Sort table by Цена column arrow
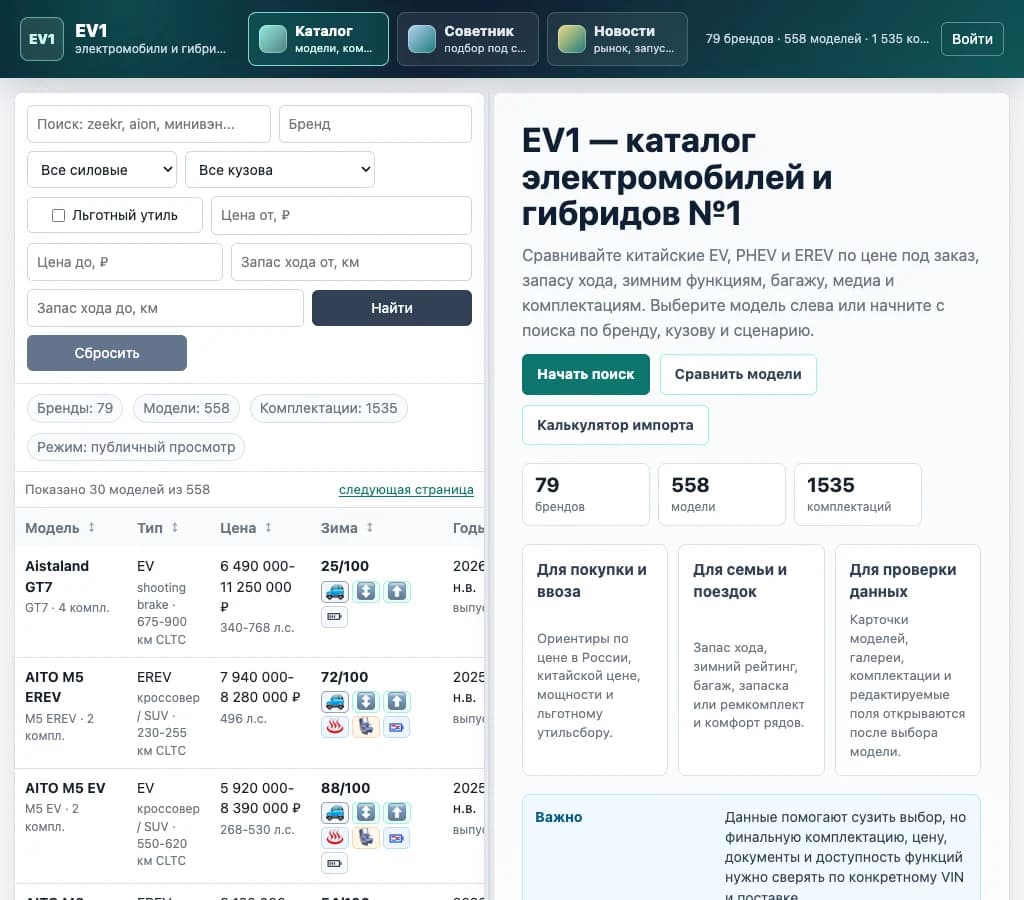Viewport: 1024px width, 900px height. tap(268, 527)
